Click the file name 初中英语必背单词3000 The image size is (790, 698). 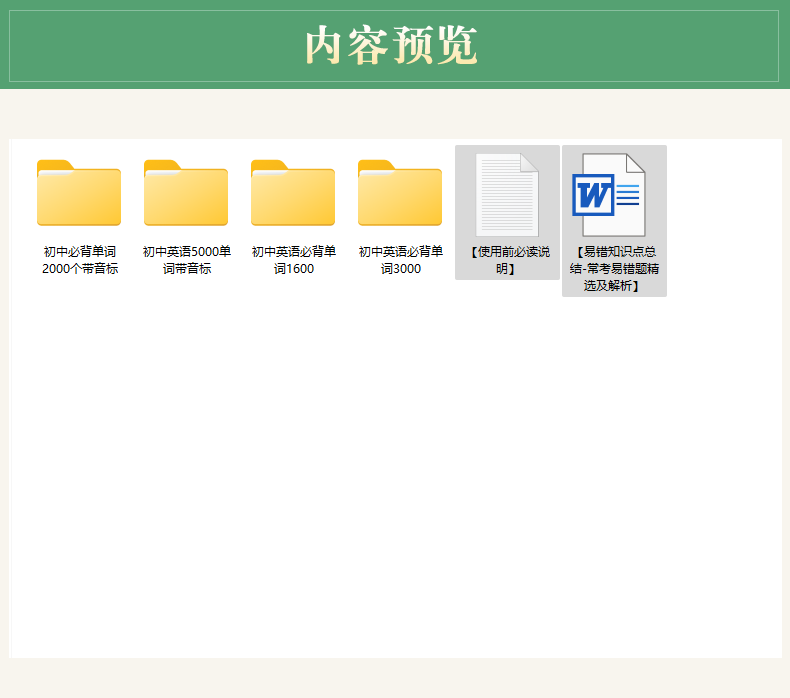point(401,260)
